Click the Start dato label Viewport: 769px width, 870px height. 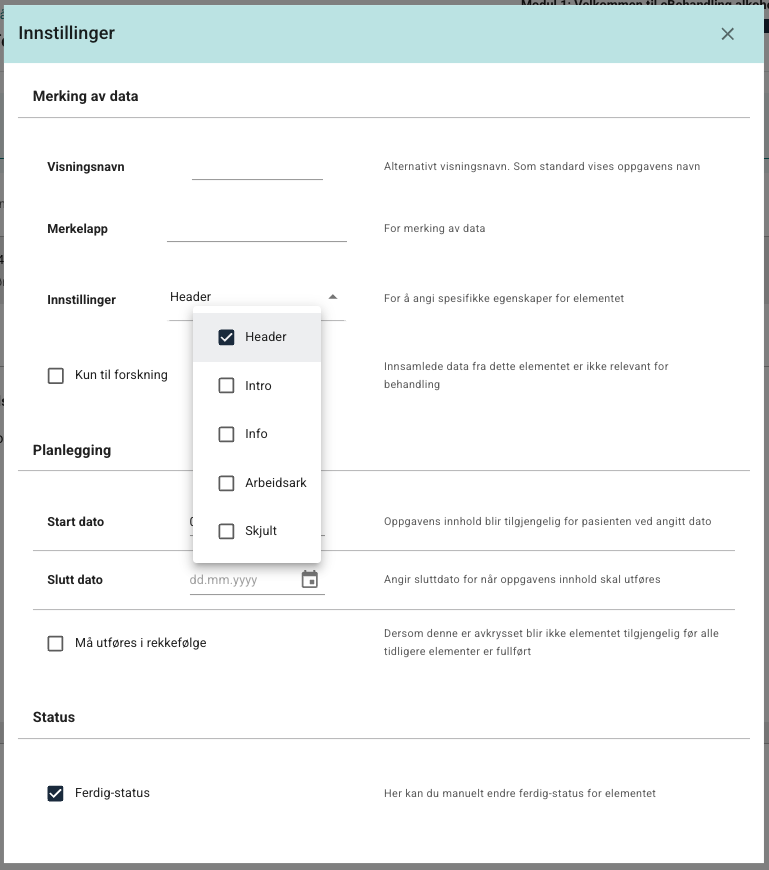[75, 522]
